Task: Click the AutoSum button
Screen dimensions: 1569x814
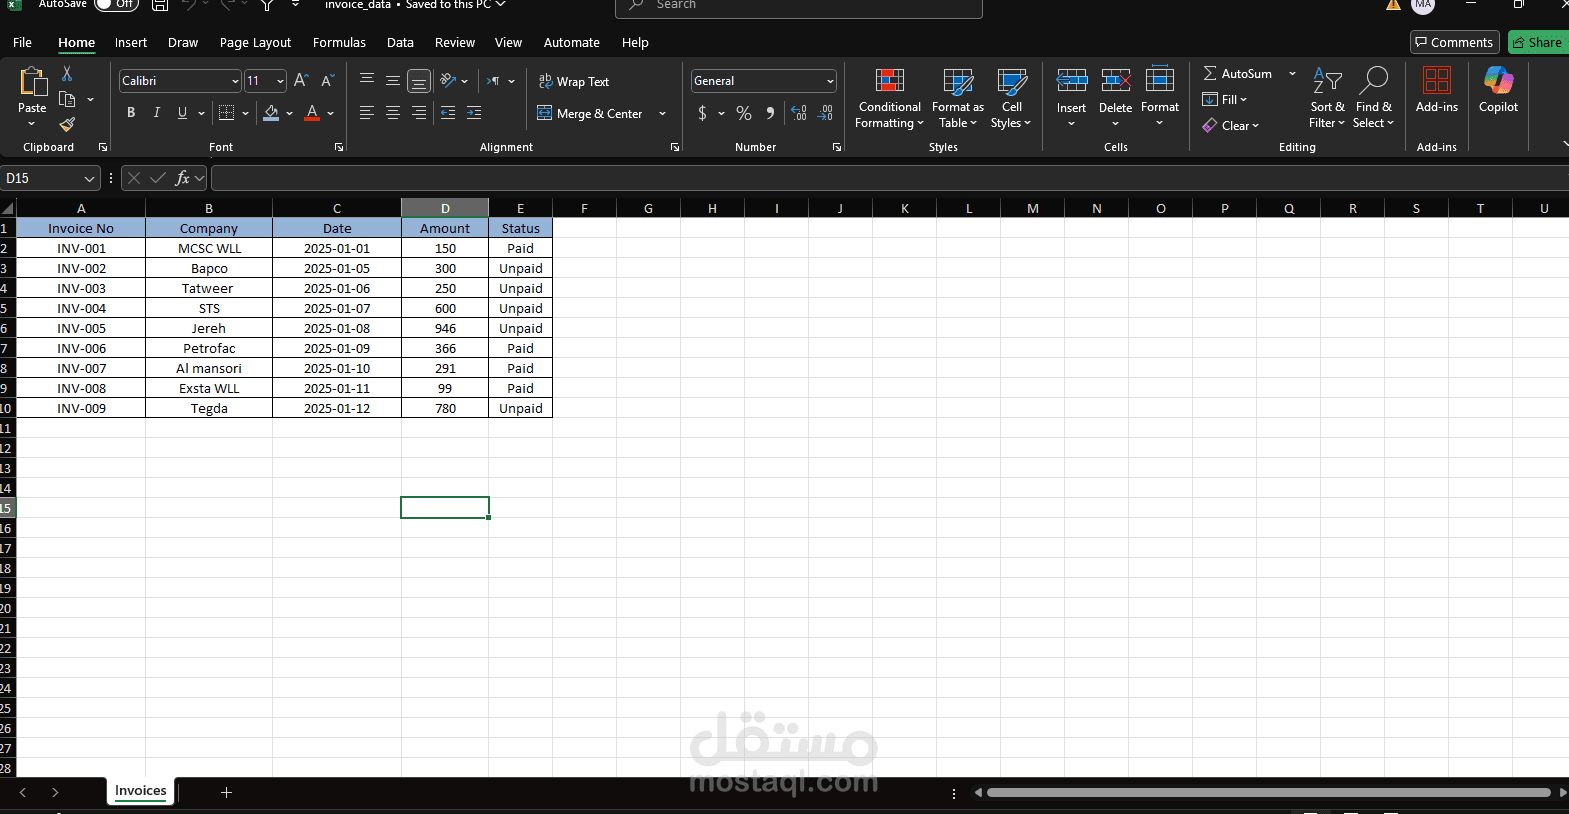Action: [1238, 74]
